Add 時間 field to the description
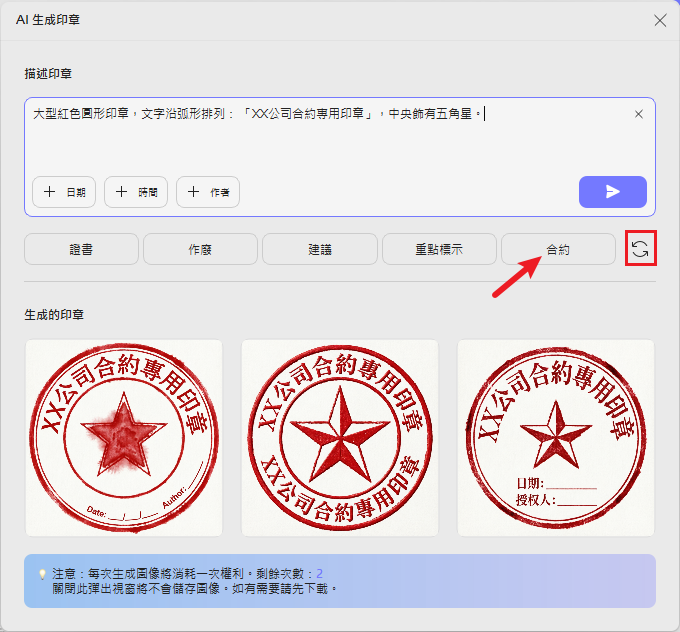This screenshot has width=680, height=632. click(136, 192)
